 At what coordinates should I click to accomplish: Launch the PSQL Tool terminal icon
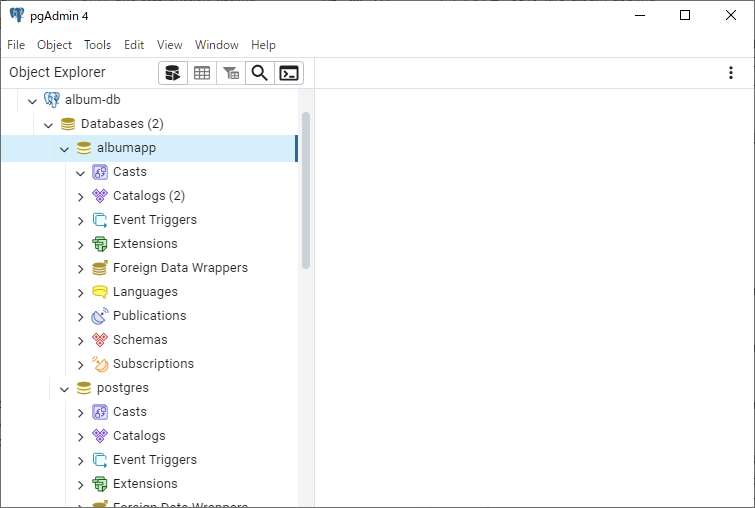[x=289, y=73]
